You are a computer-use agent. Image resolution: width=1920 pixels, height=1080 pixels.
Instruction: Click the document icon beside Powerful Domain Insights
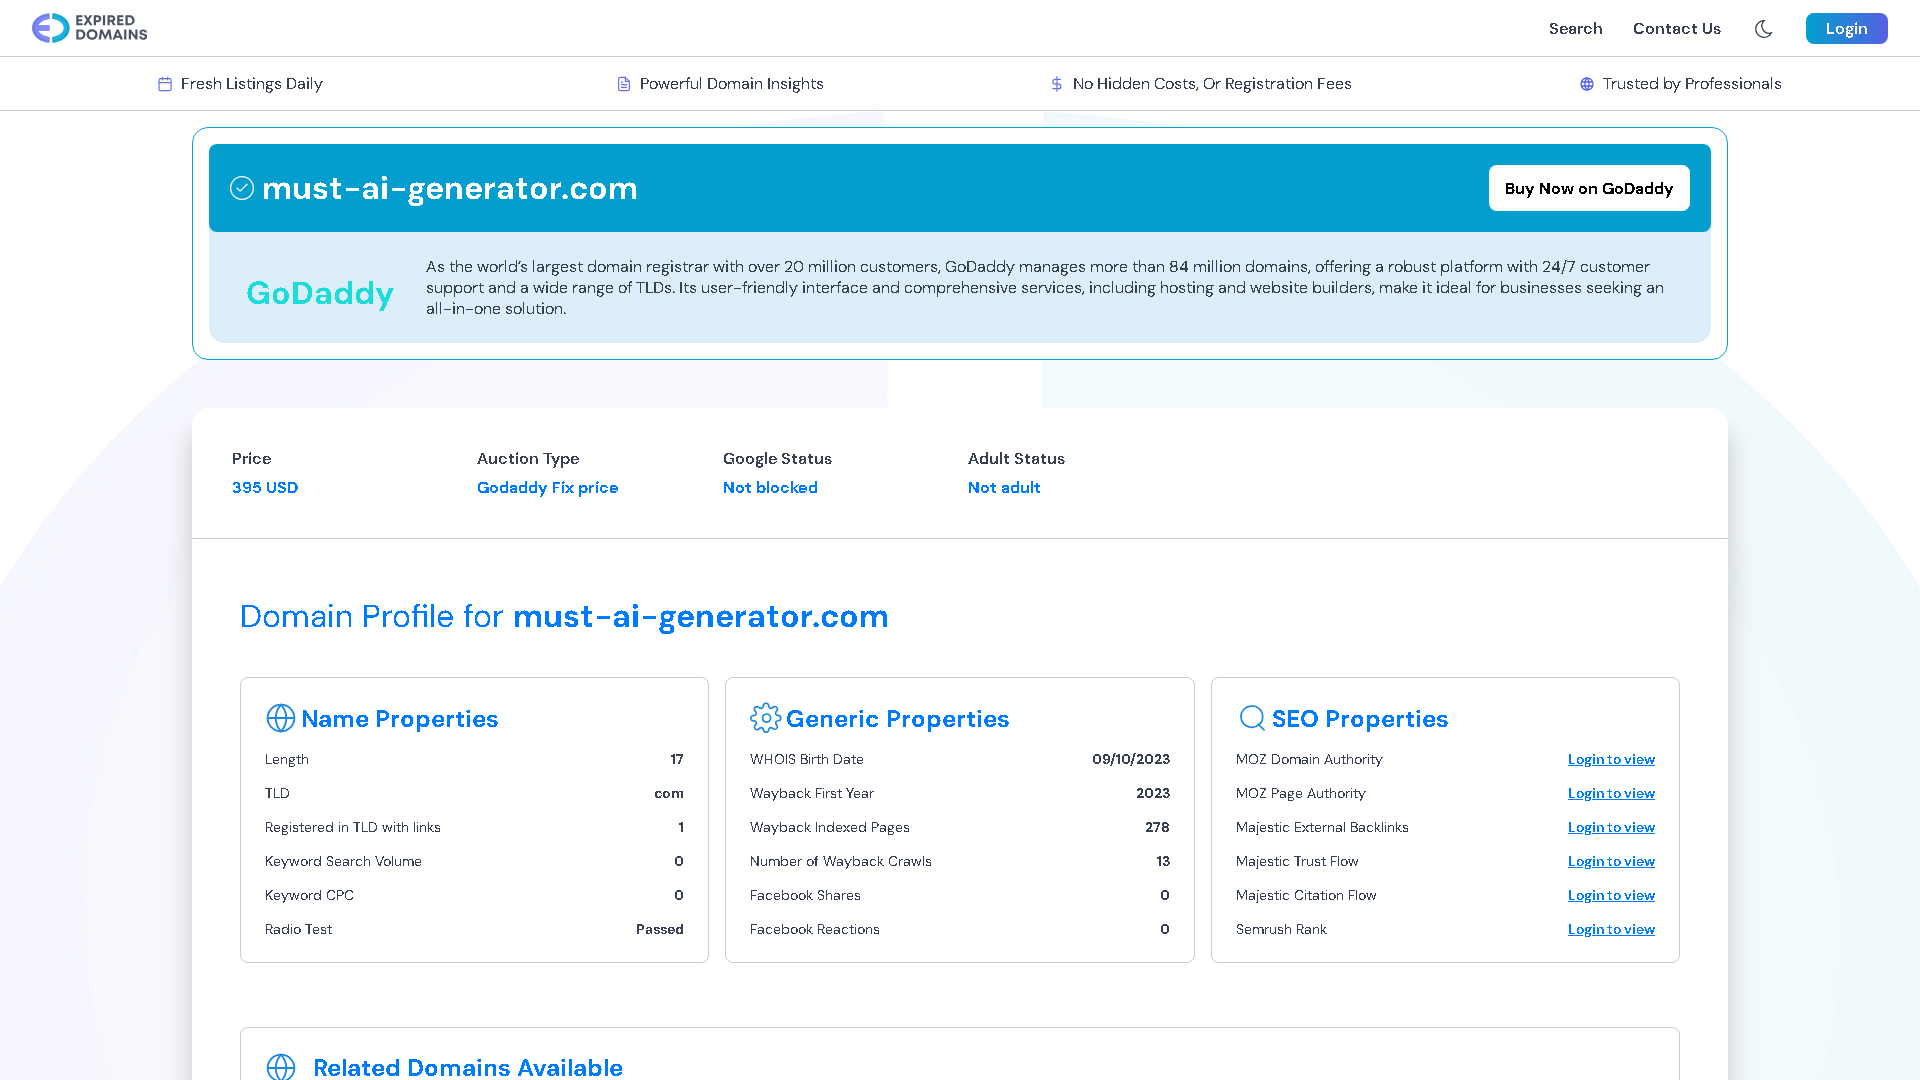click(622, 84)
